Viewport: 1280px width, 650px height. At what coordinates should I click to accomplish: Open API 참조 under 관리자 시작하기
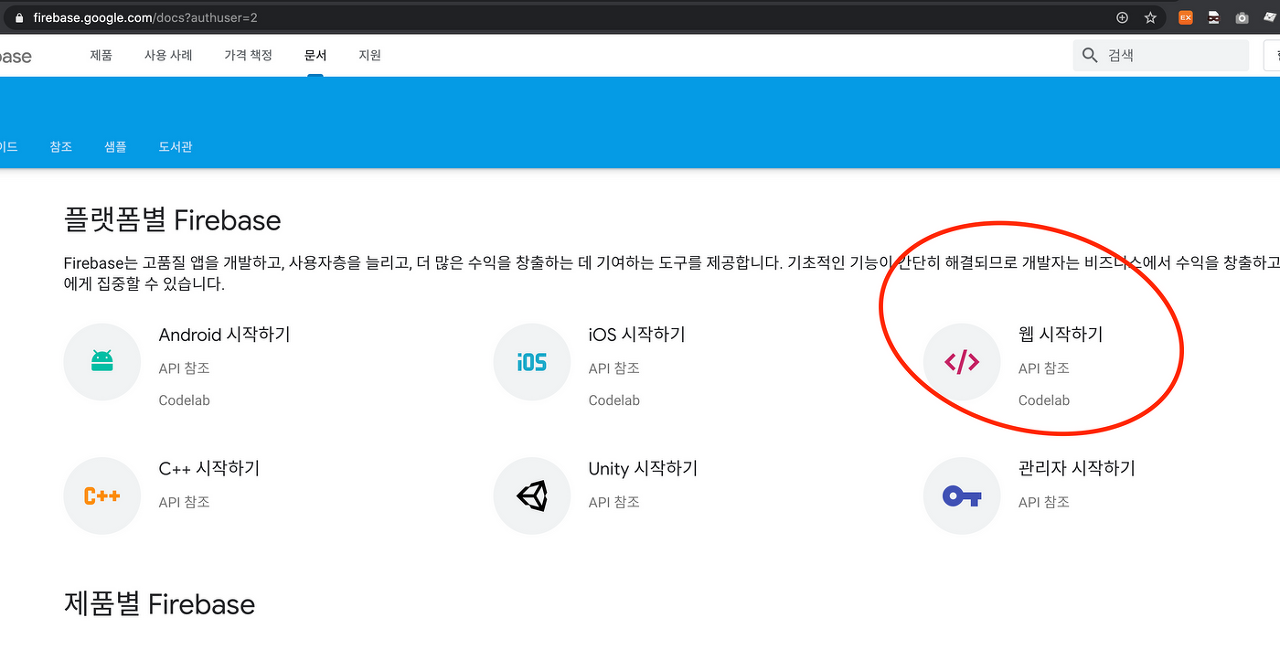coord(1044,503)
